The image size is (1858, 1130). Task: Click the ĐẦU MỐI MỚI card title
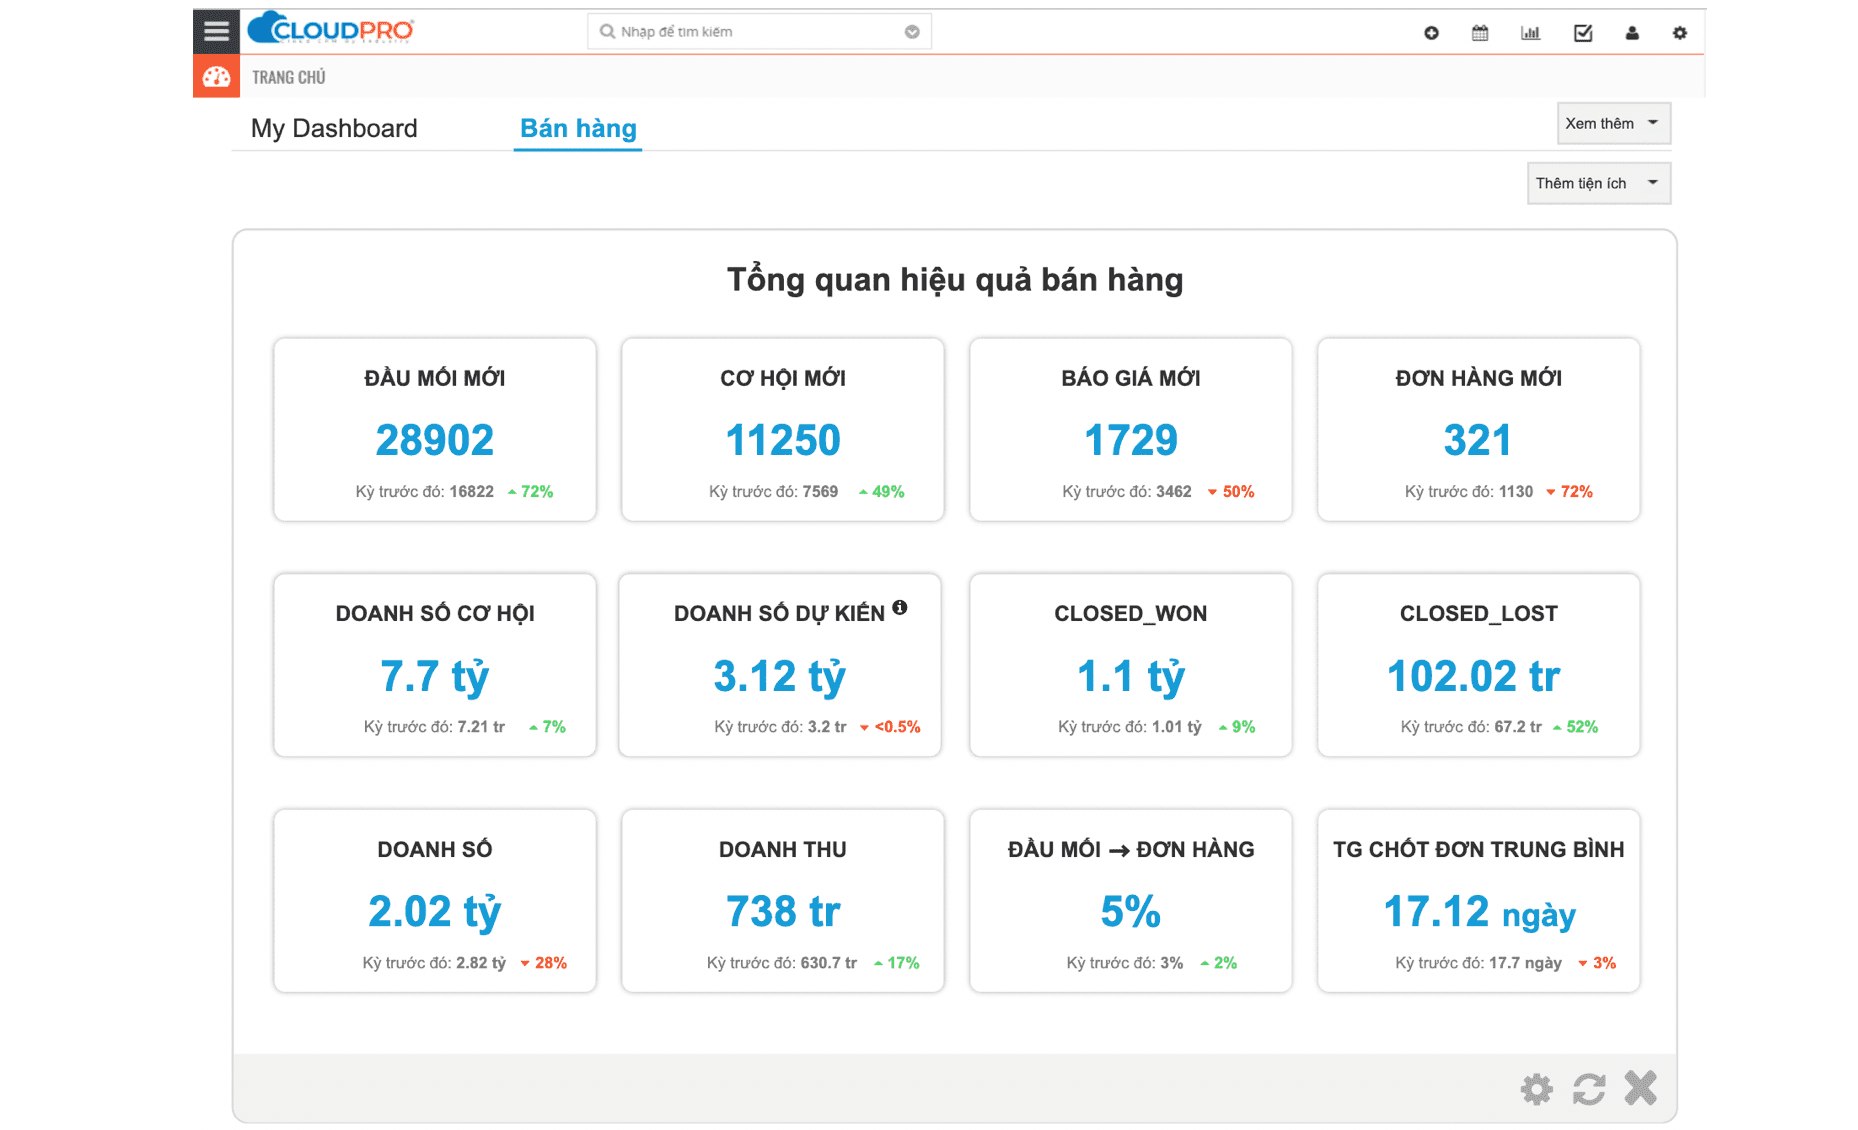[435, 378]
